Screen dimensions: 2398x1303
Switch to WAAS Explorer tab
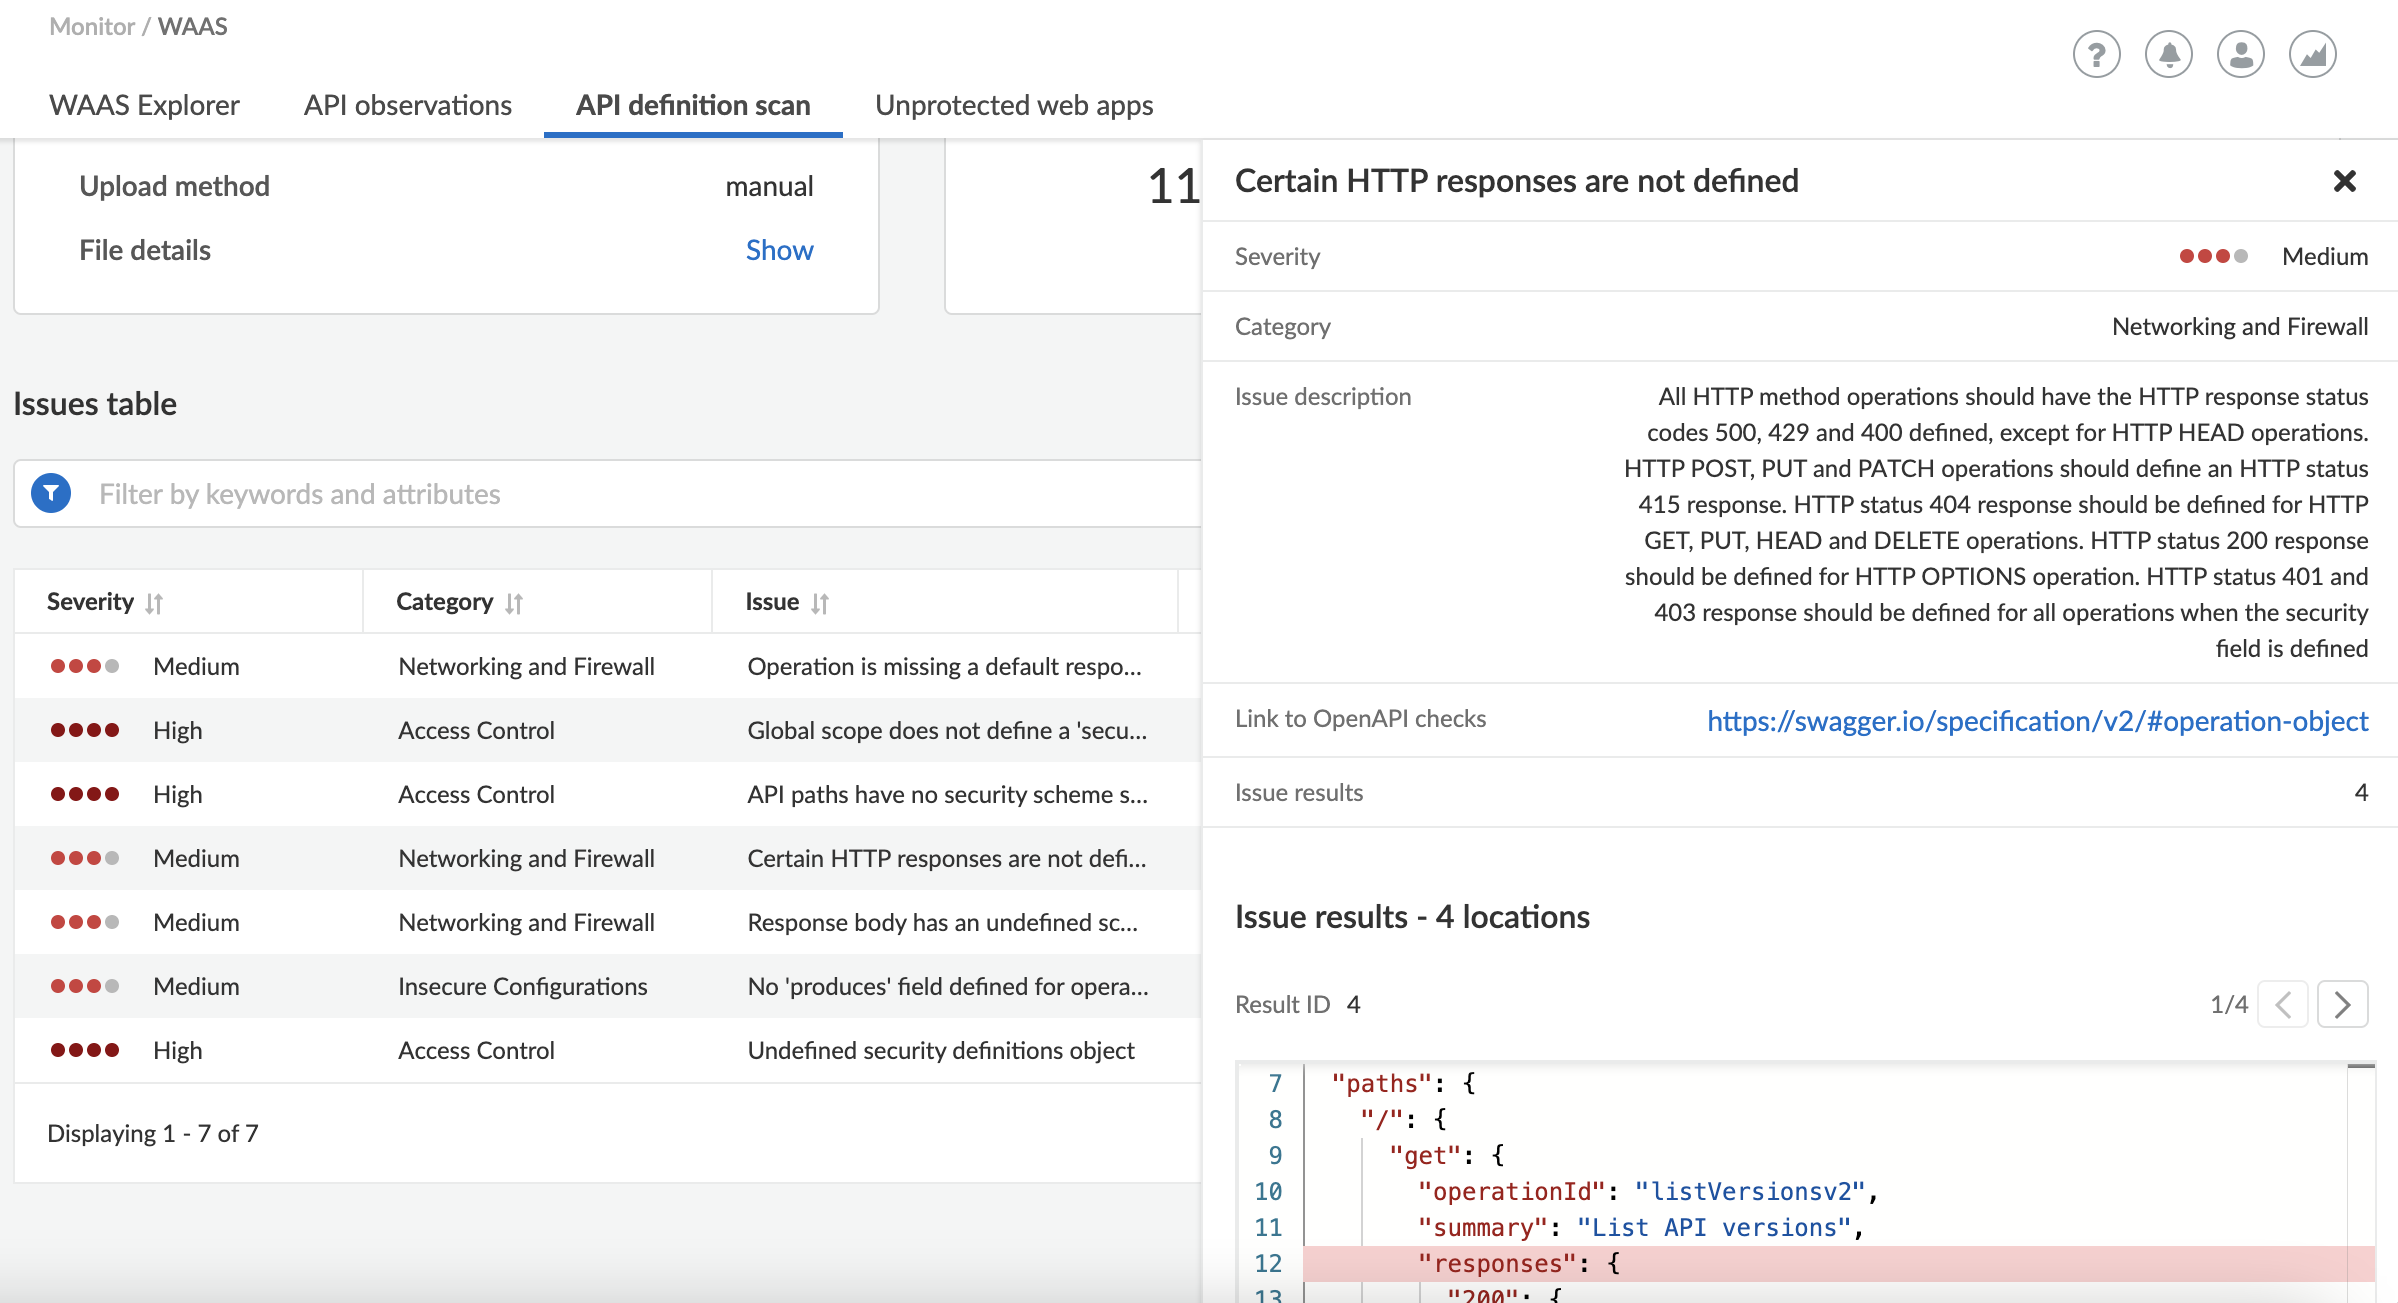pyautogui.click(x=144, y=105)
